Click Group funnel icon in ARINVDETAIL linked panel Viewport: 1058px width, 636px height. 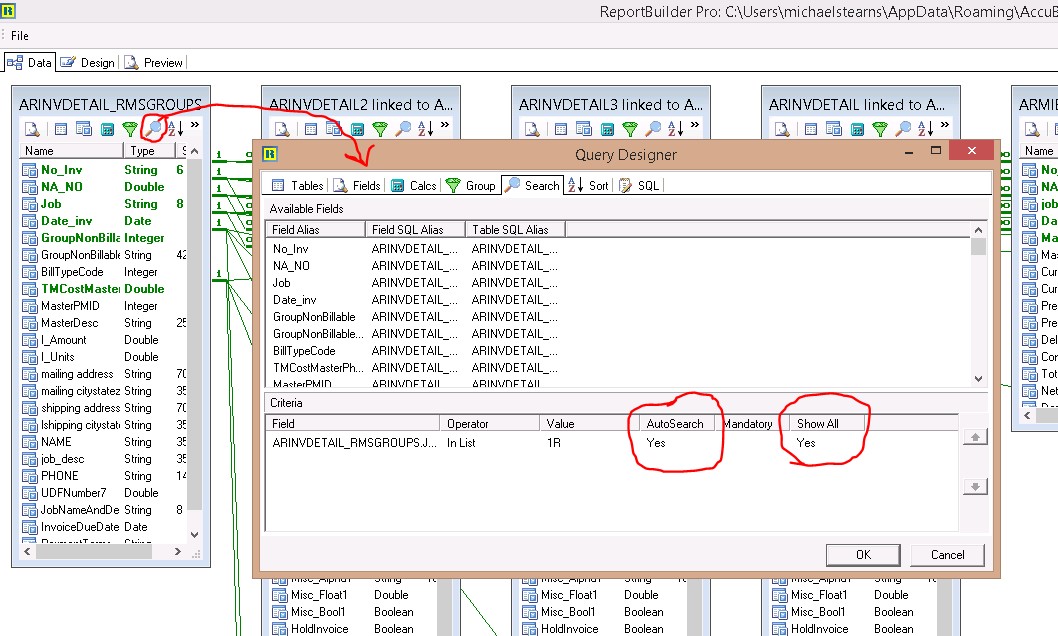point(880,128)
